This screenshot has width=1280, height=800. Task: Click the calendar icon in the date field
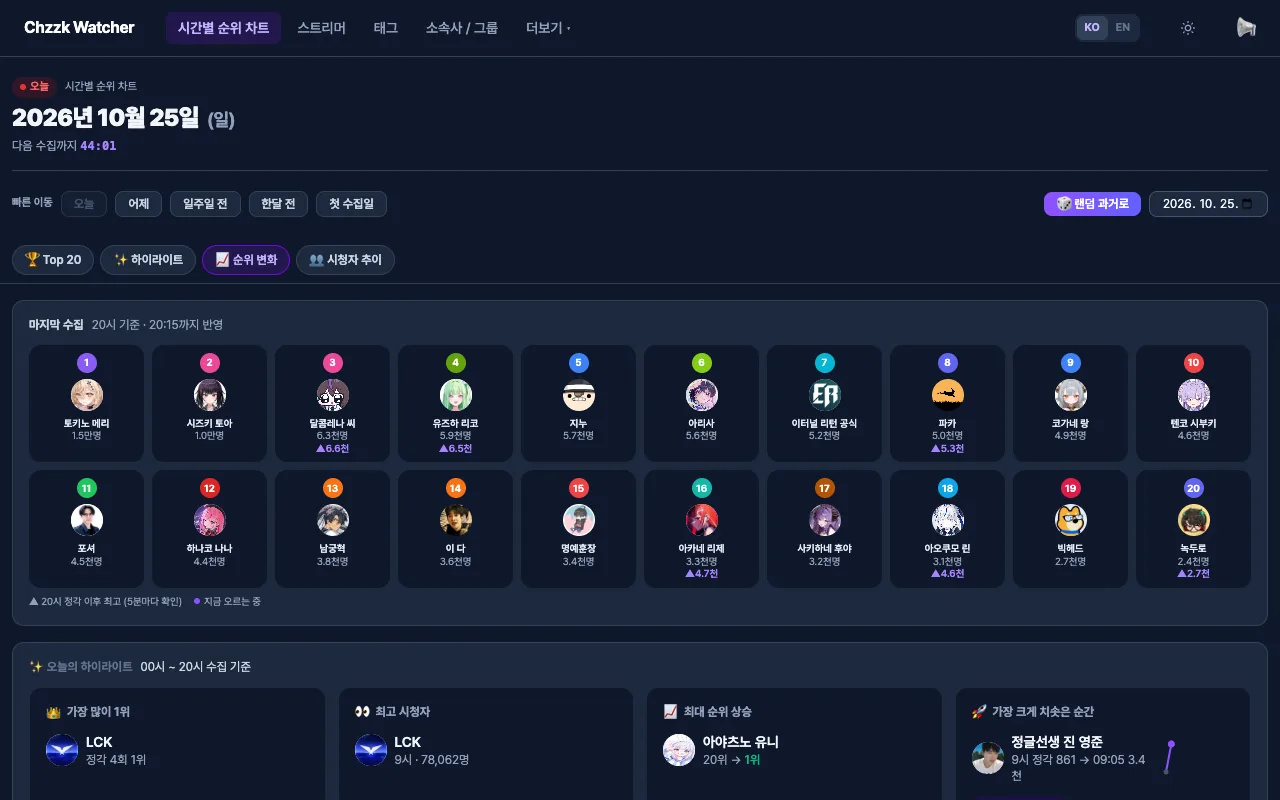pos(1247,204)
